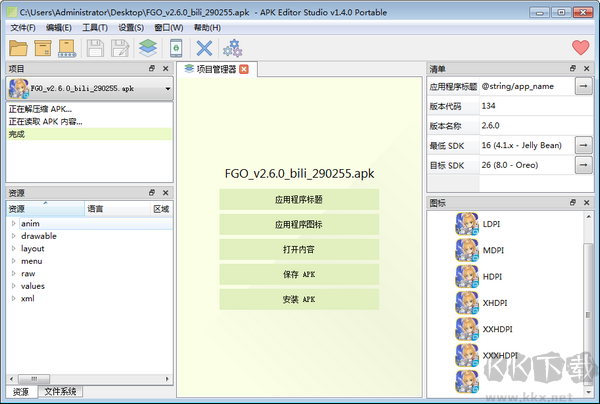Select the LDPI app icon thumbnail
This screenshot has width=600, height=404.
point(467,224)
